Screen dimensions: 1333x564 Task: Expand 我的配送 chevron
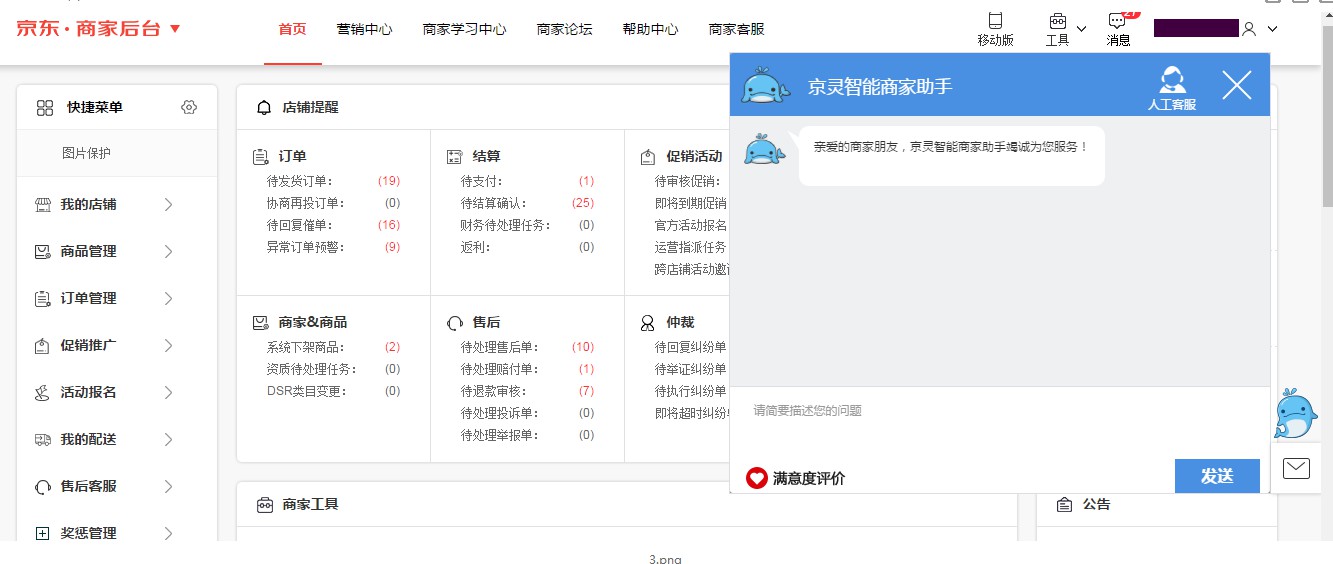(168, 439)
